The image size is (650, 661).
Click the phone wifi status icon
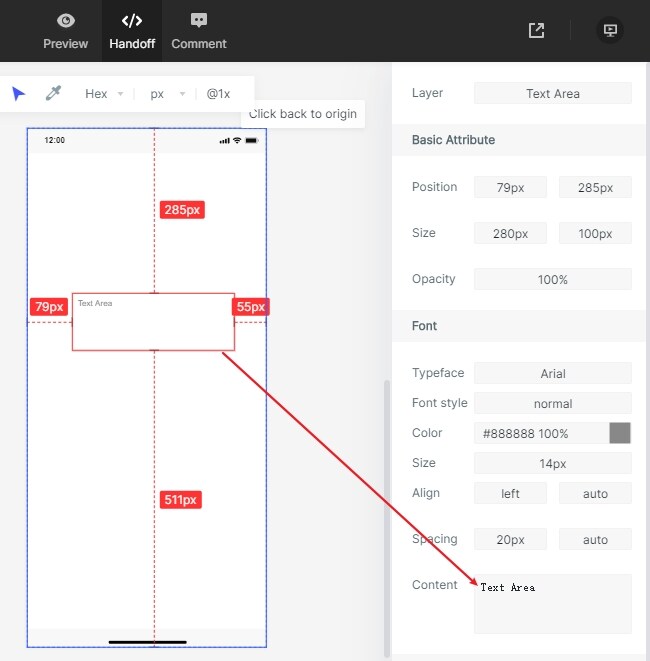tap(237, 140)
